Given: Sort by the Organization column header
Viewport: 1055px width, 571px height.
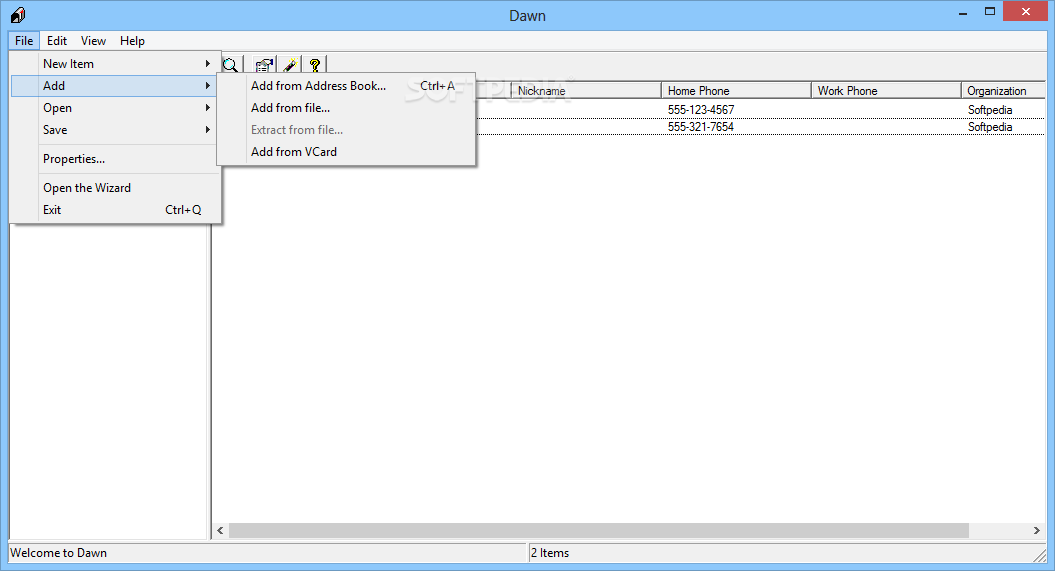Looking at the screenshot, I should click(x=1003, y=91).
